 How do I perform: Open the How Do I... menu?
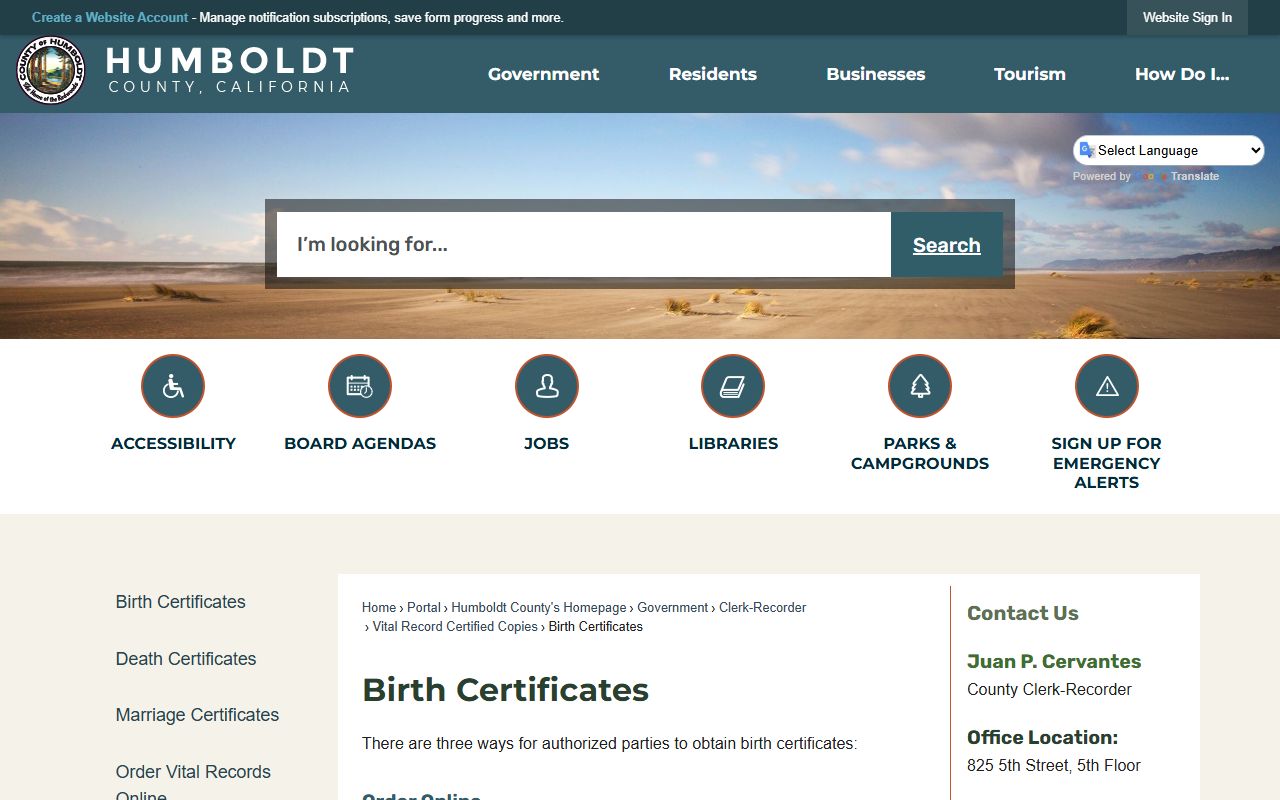coord(1182,74)
